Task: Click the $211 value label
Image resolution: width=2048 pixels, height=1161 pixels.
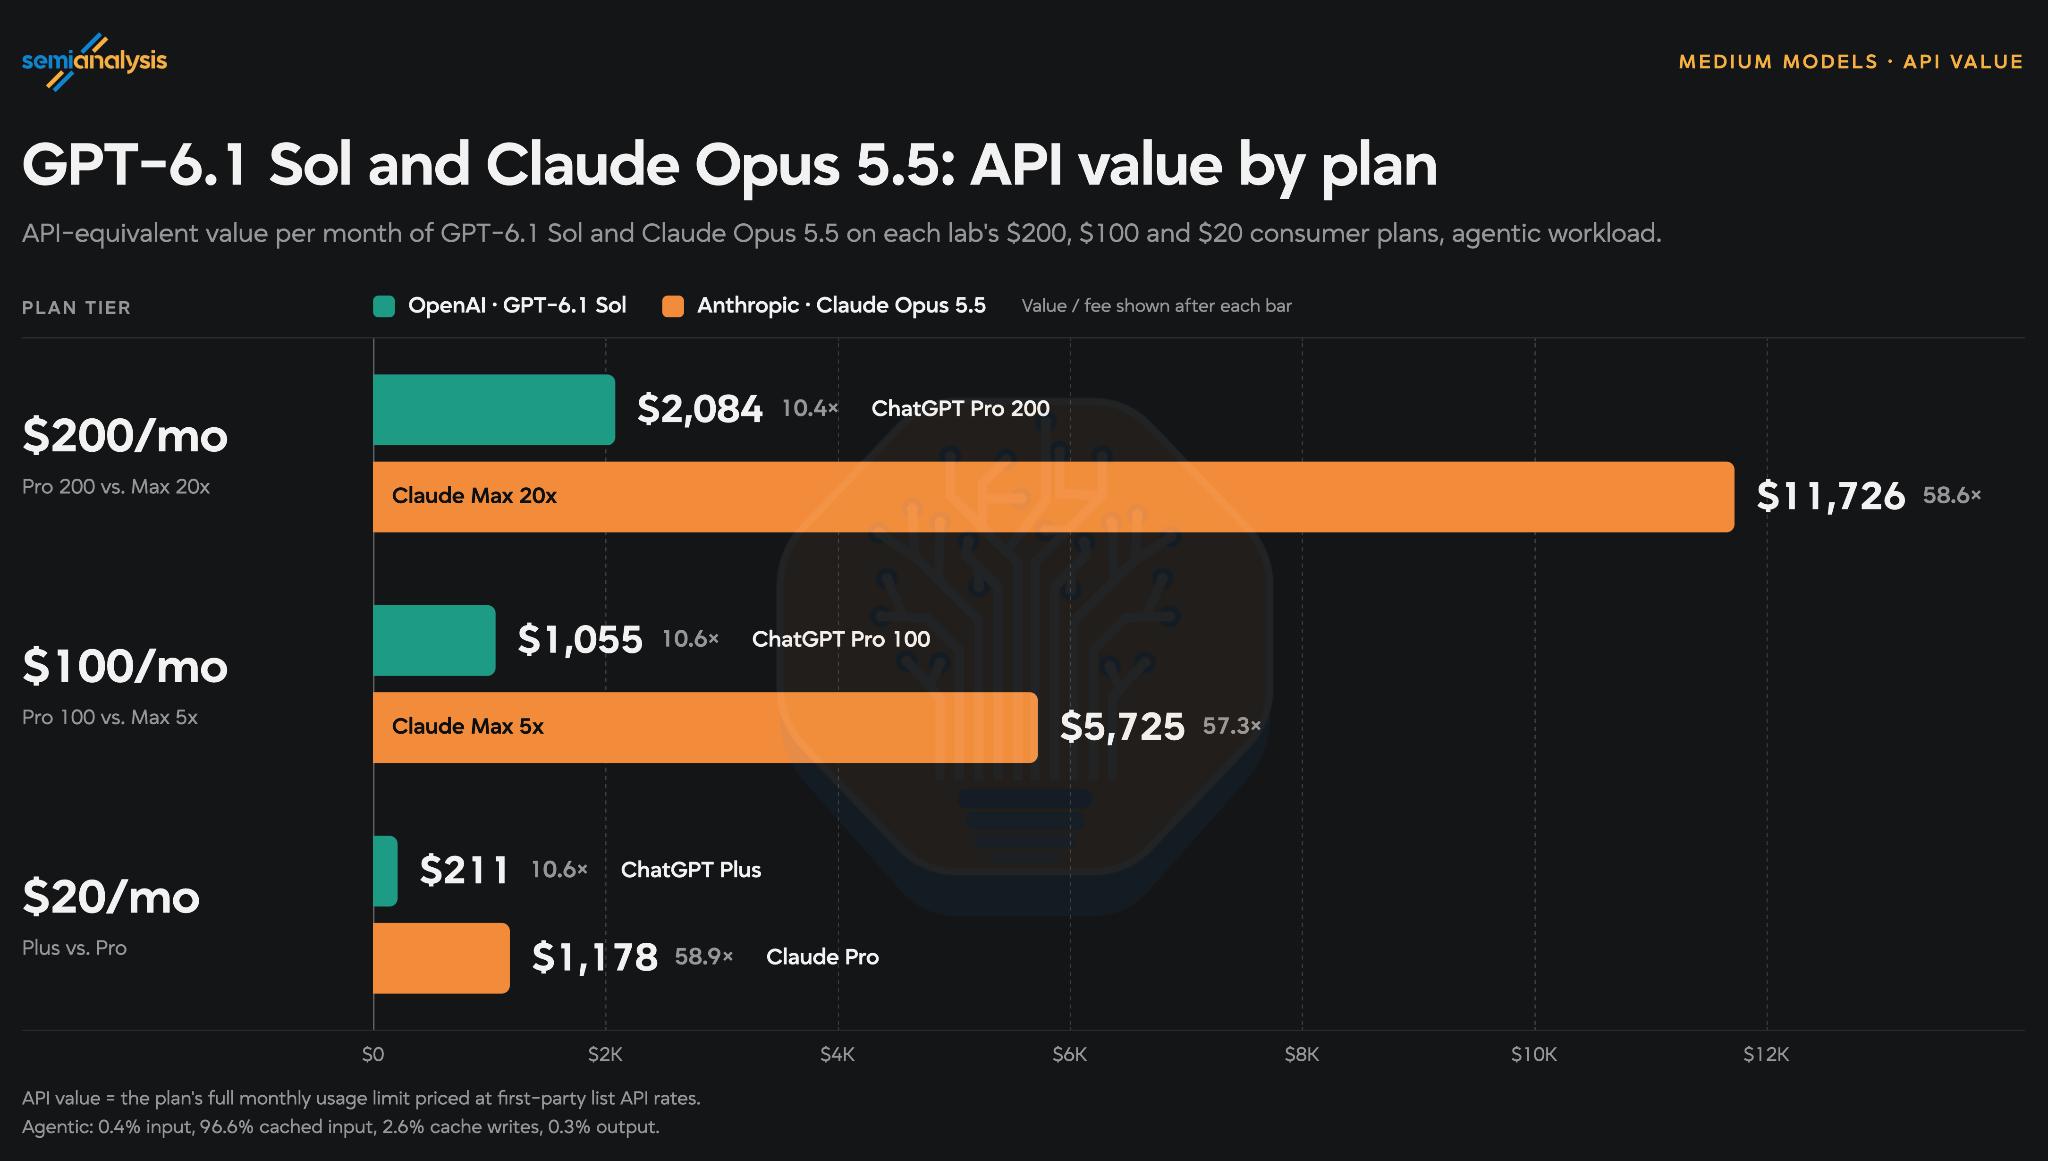Action: [x=465, y=870]
